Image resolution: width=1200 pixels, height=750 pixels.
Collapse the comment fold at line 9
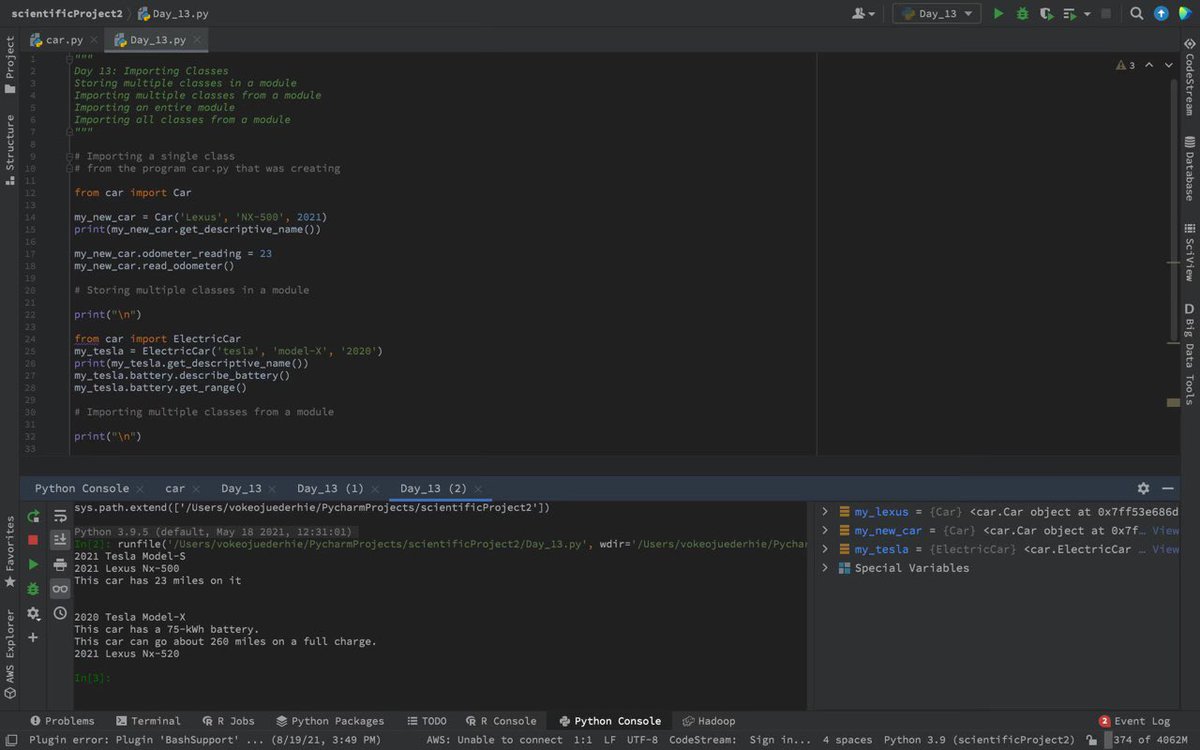tap(69, 156)
